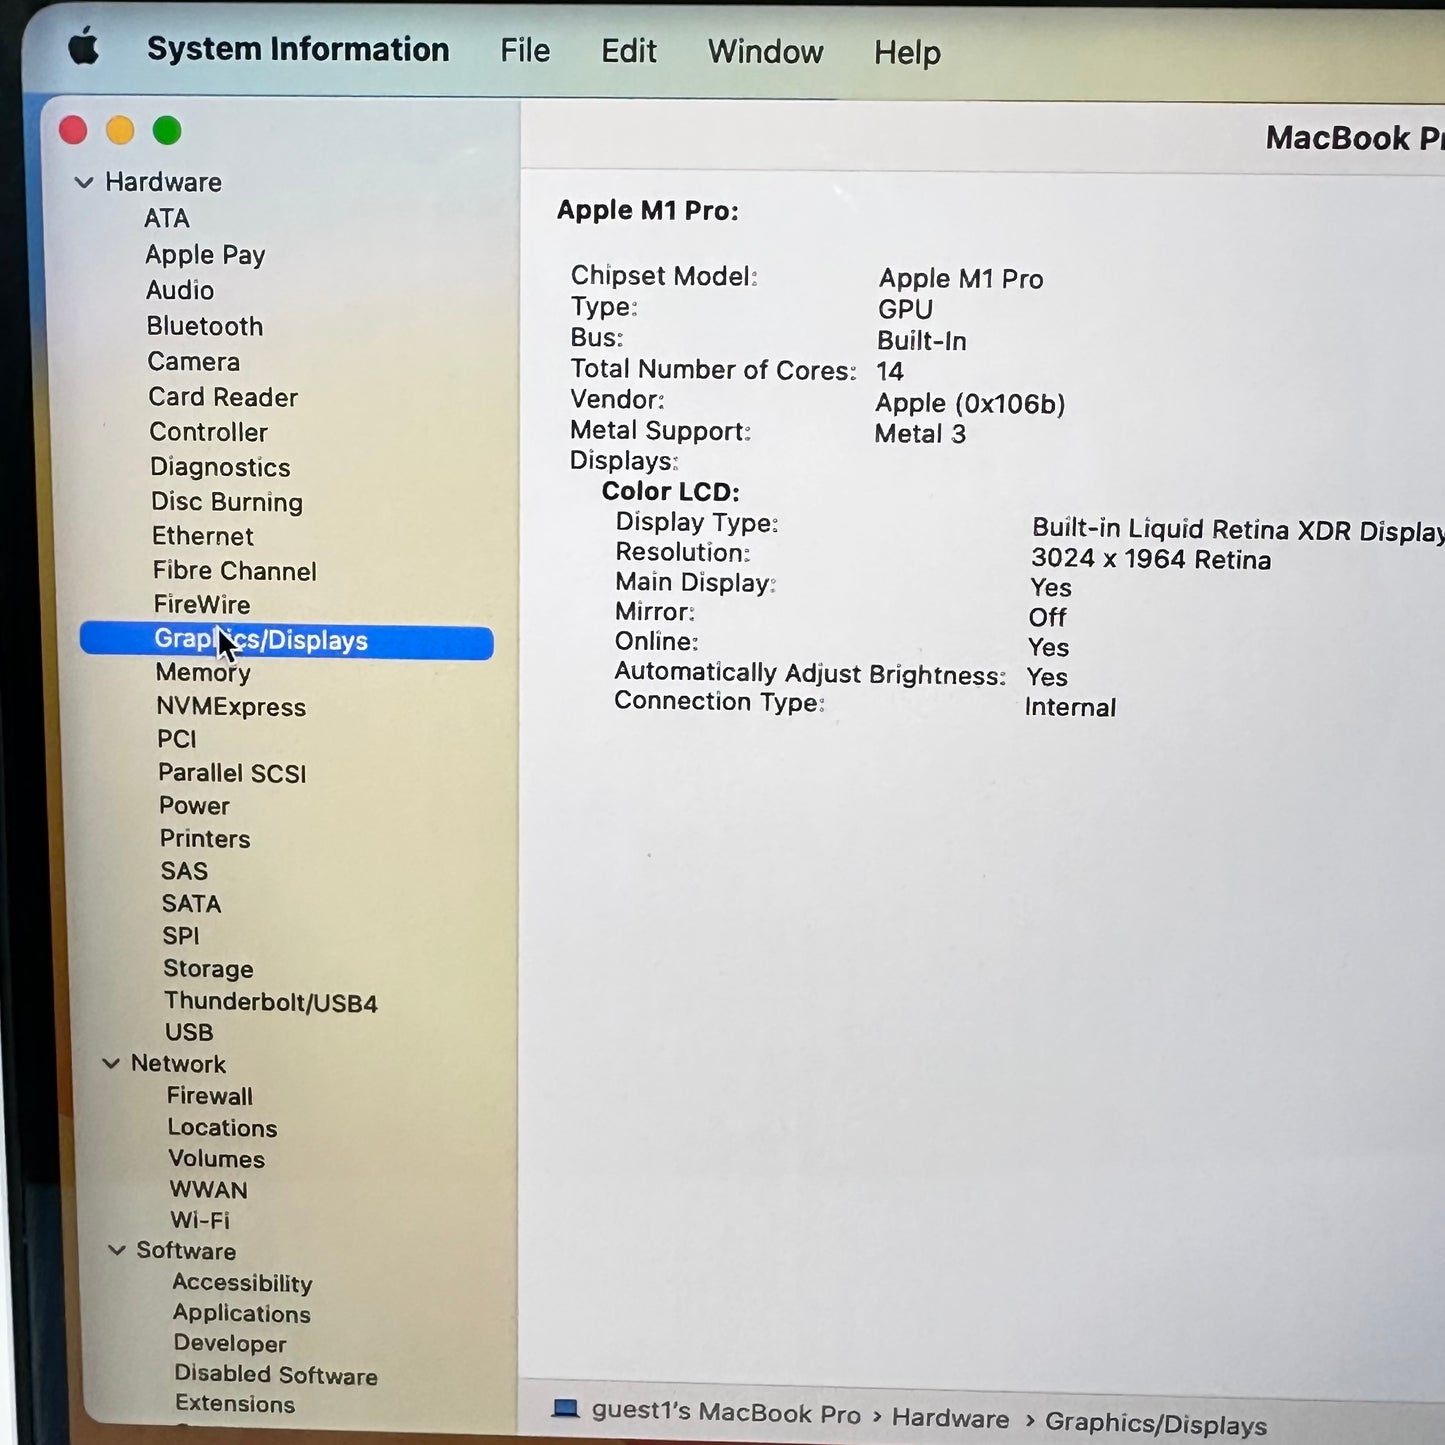Click guest1's MacBook Pro in path bar
The image size is (1445, 1445).
pyautogui.click(x=726, y=1413)
